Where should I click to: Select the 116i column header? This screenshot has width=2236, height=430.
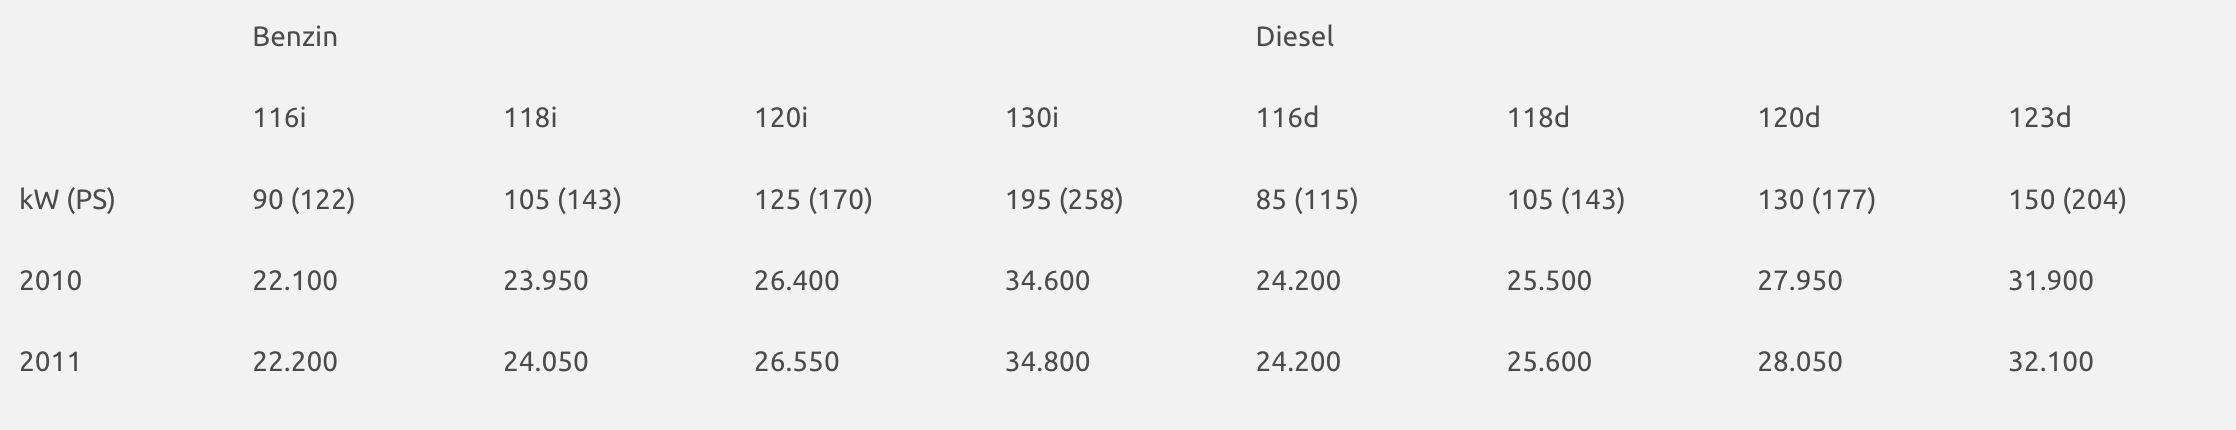[x=279, y=118]
